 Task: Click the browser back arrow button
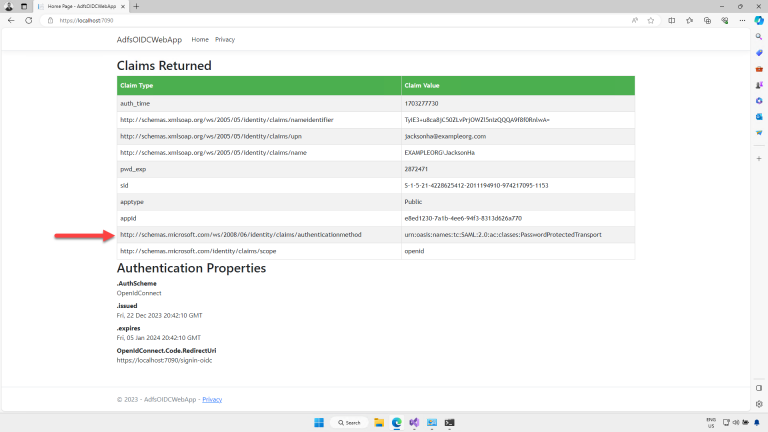click(10, 20)
